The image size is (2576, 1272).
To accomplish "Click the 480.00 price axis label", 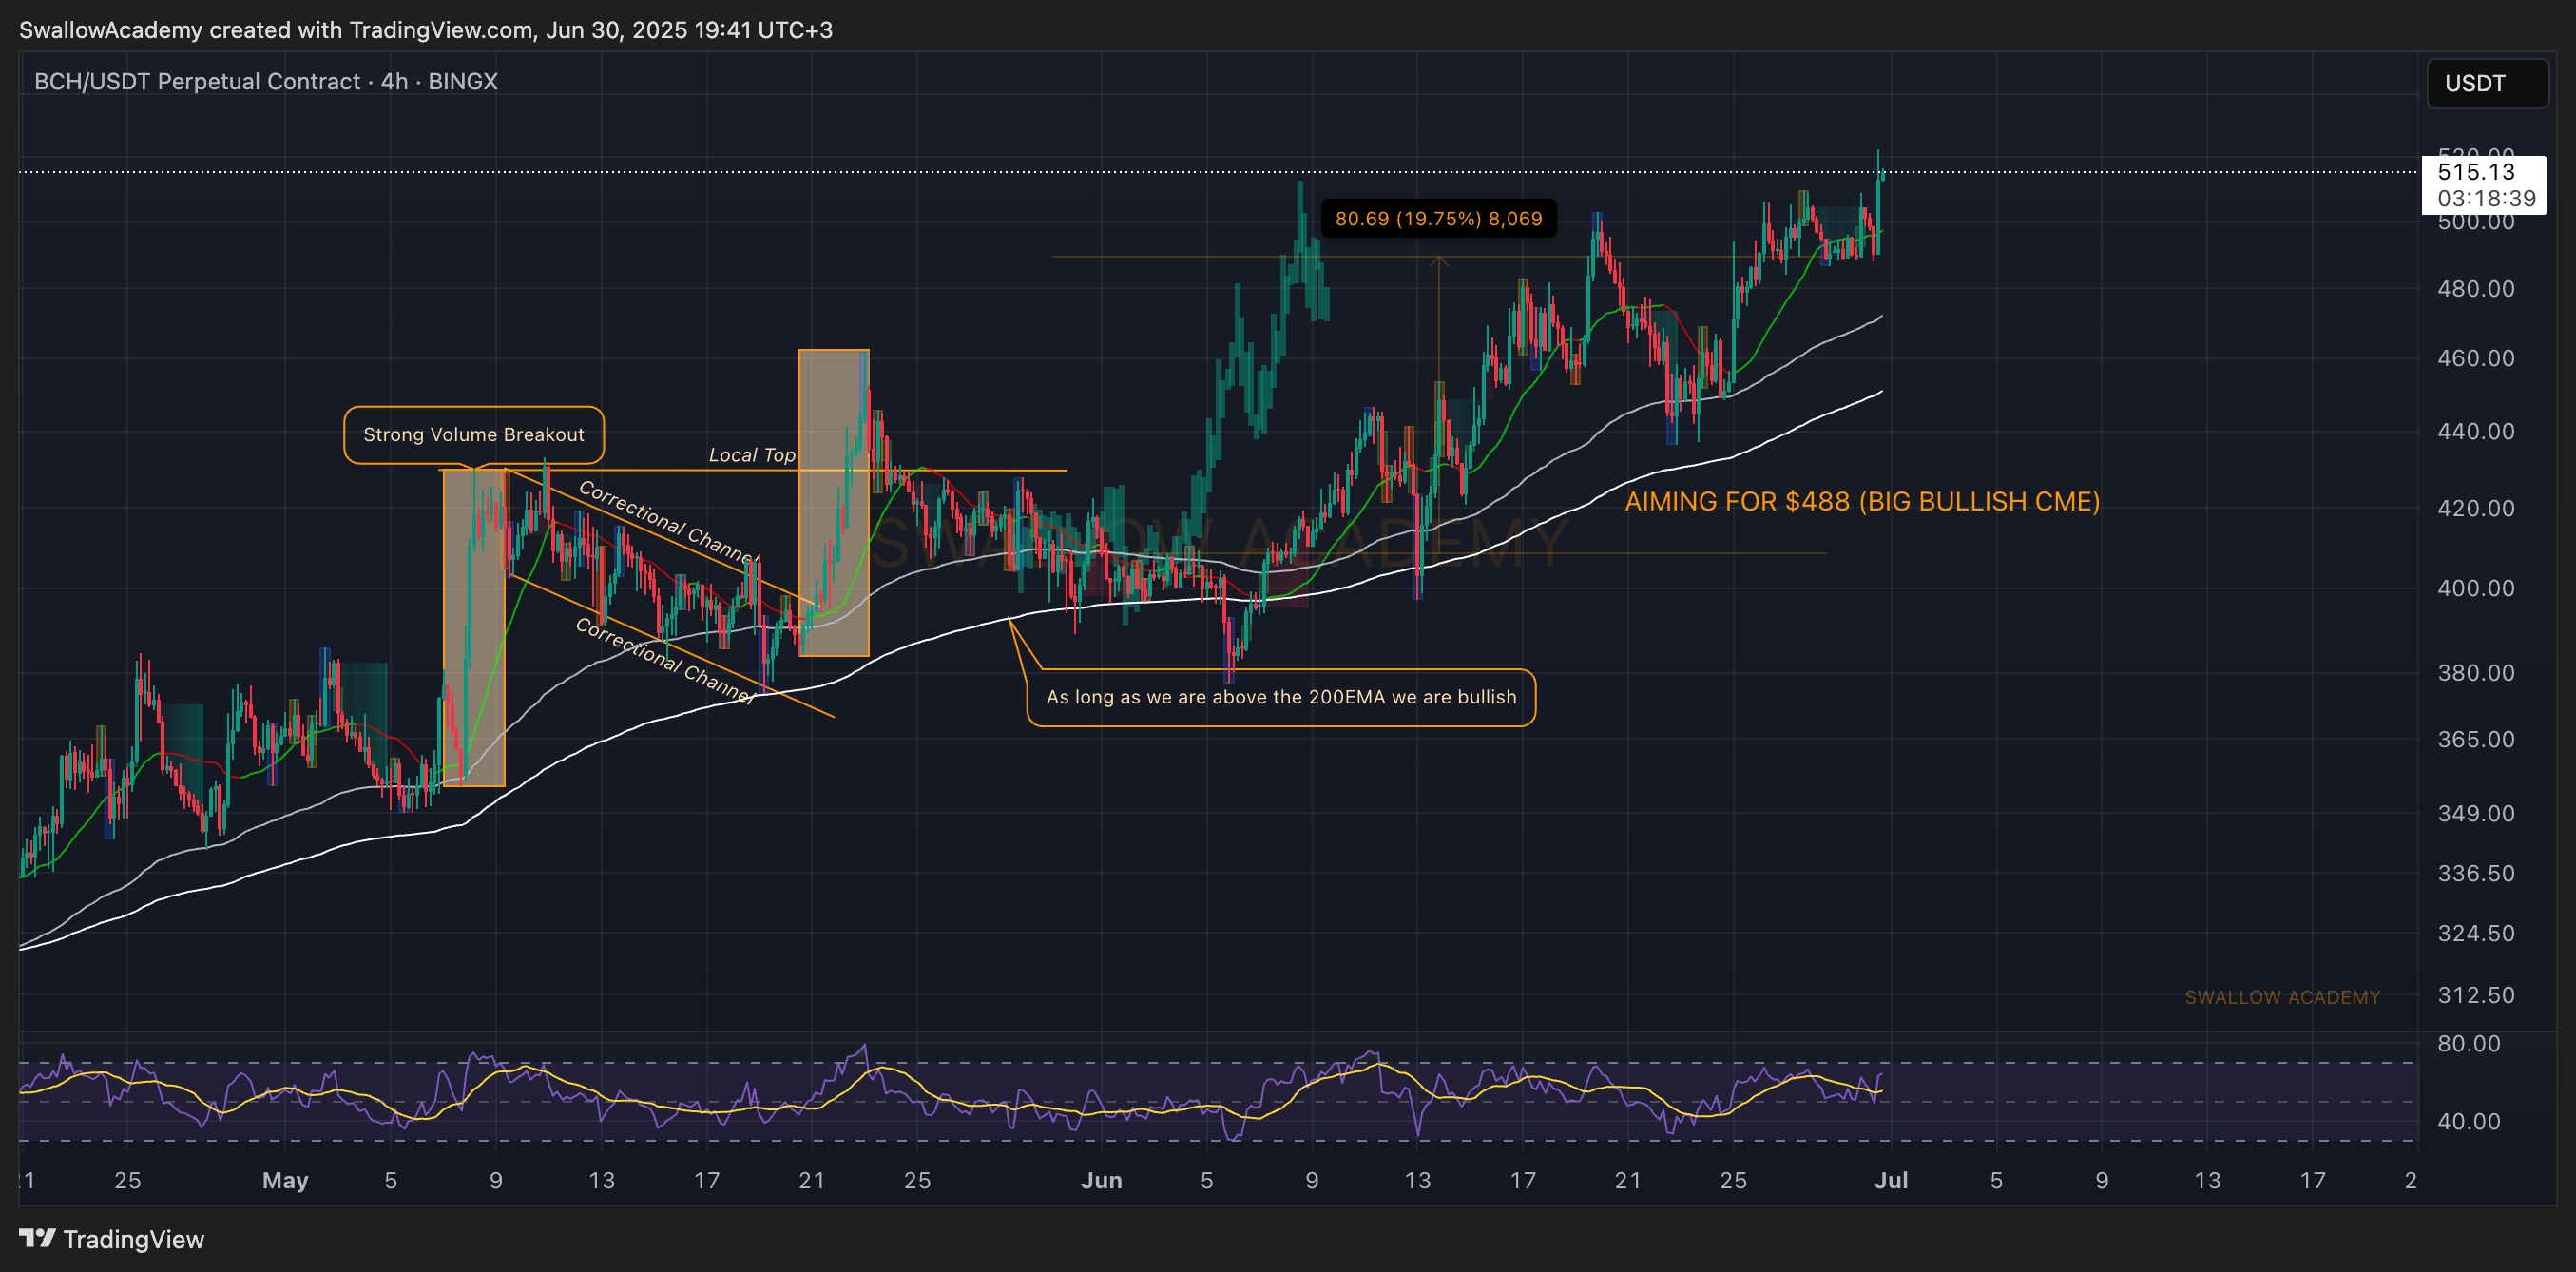I will (2475, 289).
